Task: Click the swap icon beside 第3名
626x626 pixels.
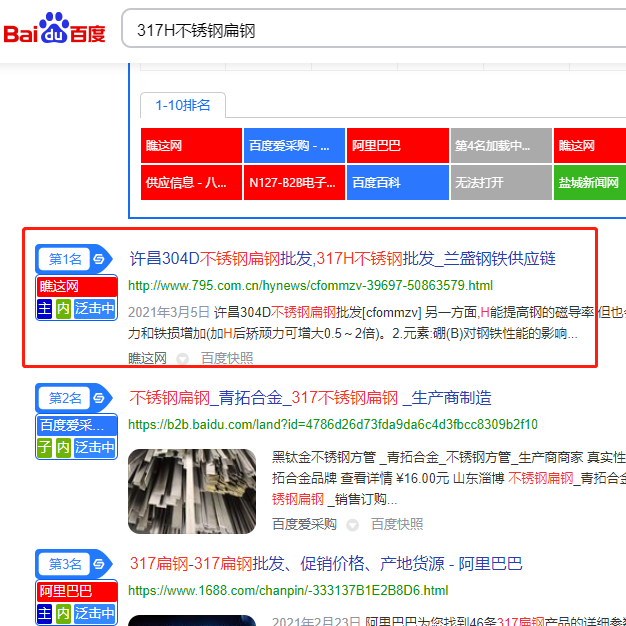Action: point(99,564)
